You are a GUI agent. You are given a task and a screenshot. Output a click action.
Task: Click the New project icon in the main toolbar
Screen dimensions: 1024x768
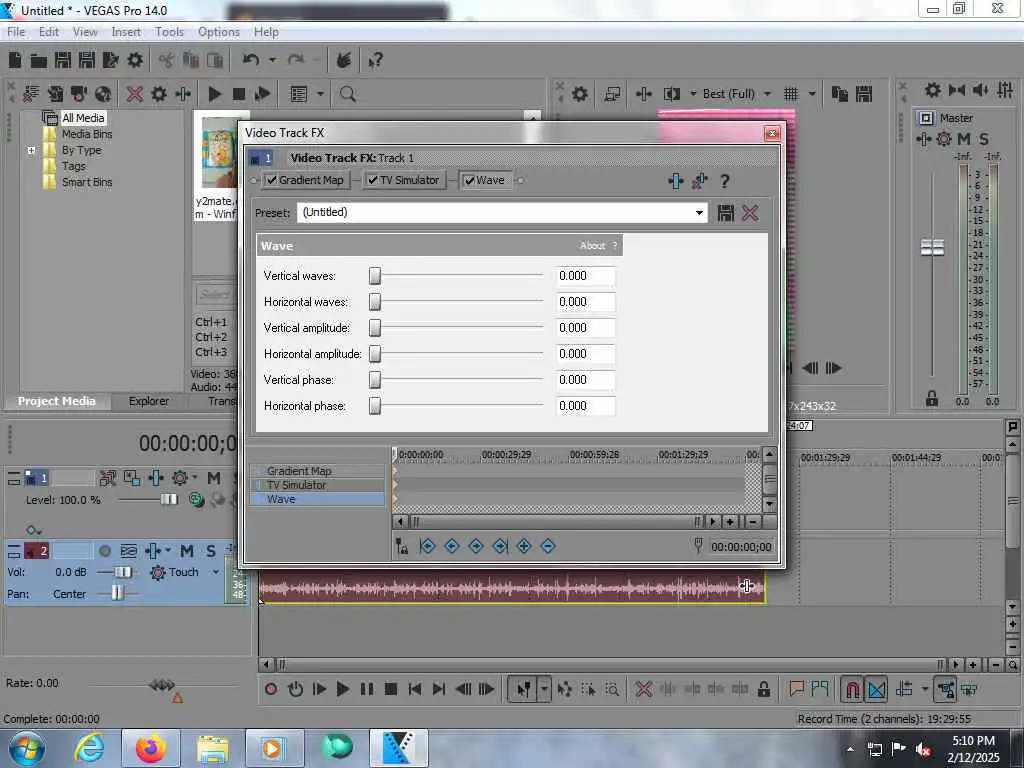(x=15, y=61)
